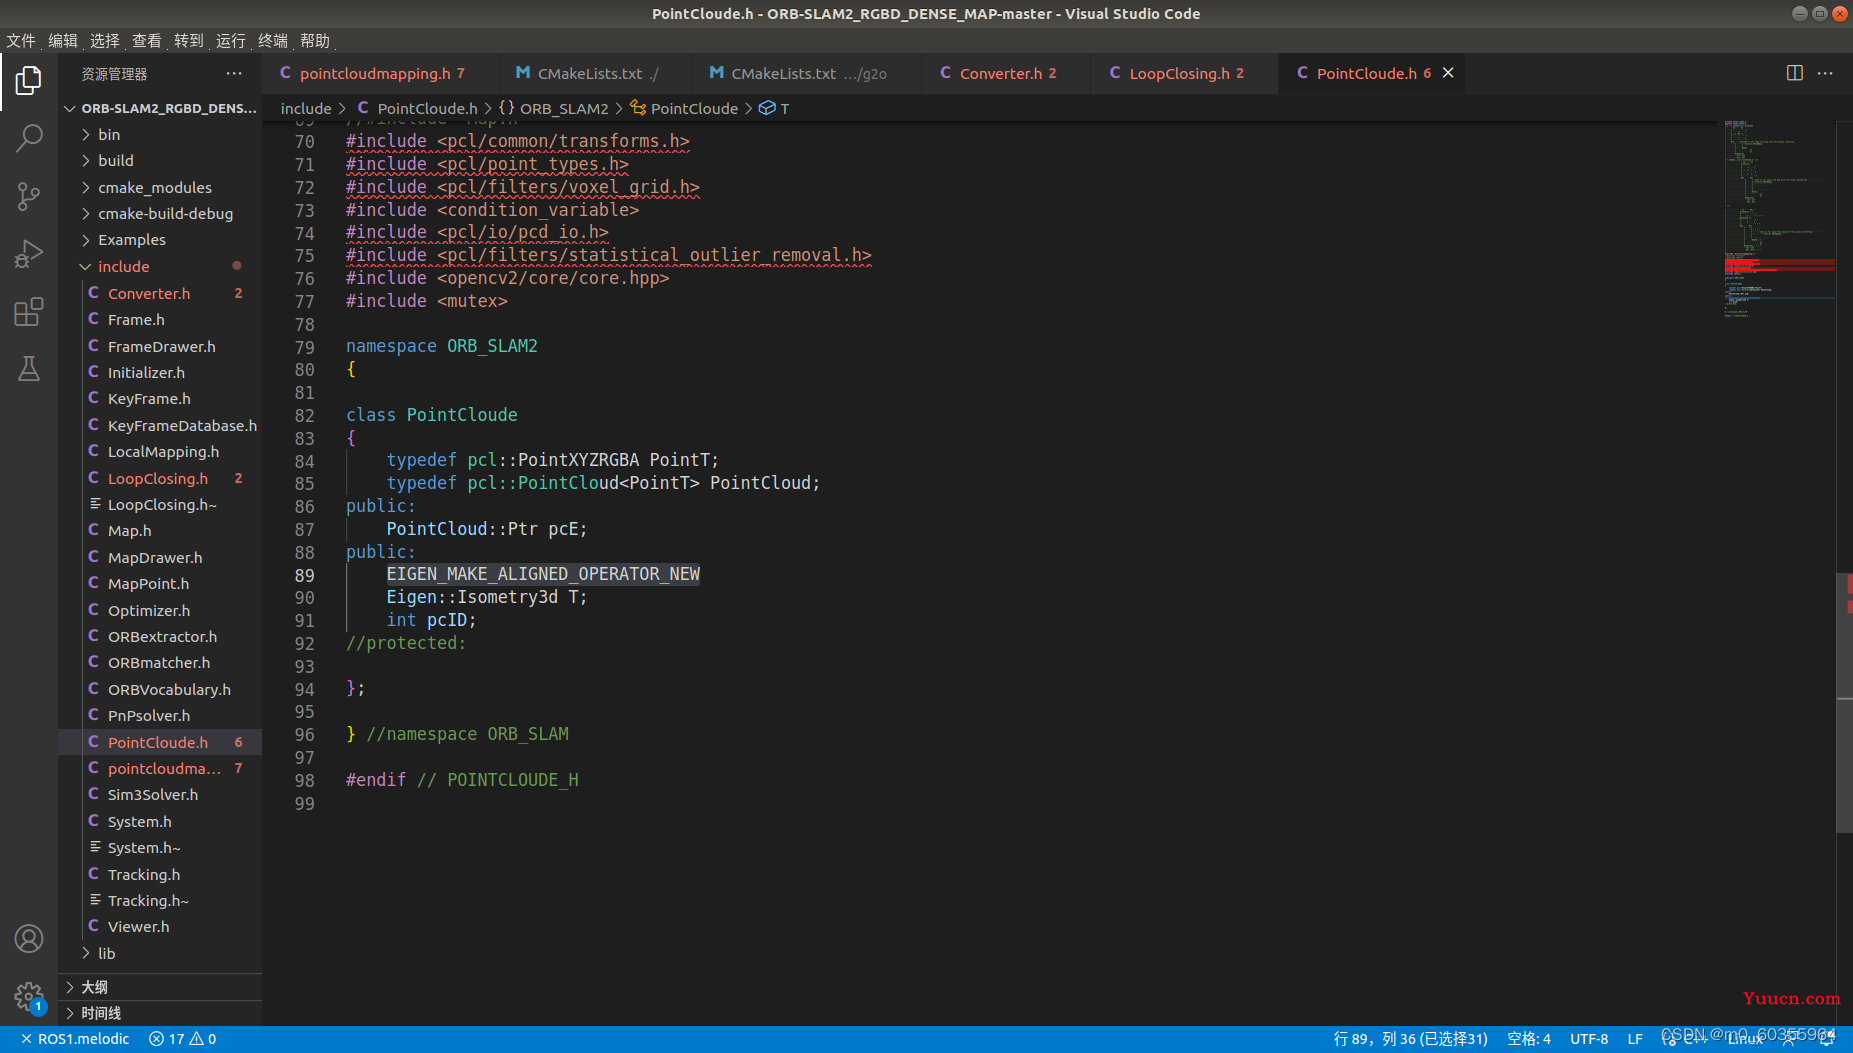Expand the cmake_modules folder
The image size is (1853, 1053).
pos(160,188)
